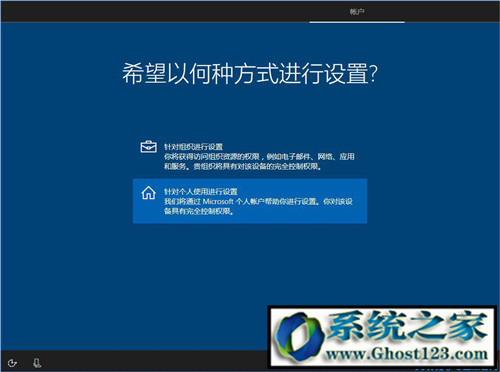Click the white underline beneath 帐户 tab
Image resolution: width=500 pixels, height=372 pixels.
point(357,22)
